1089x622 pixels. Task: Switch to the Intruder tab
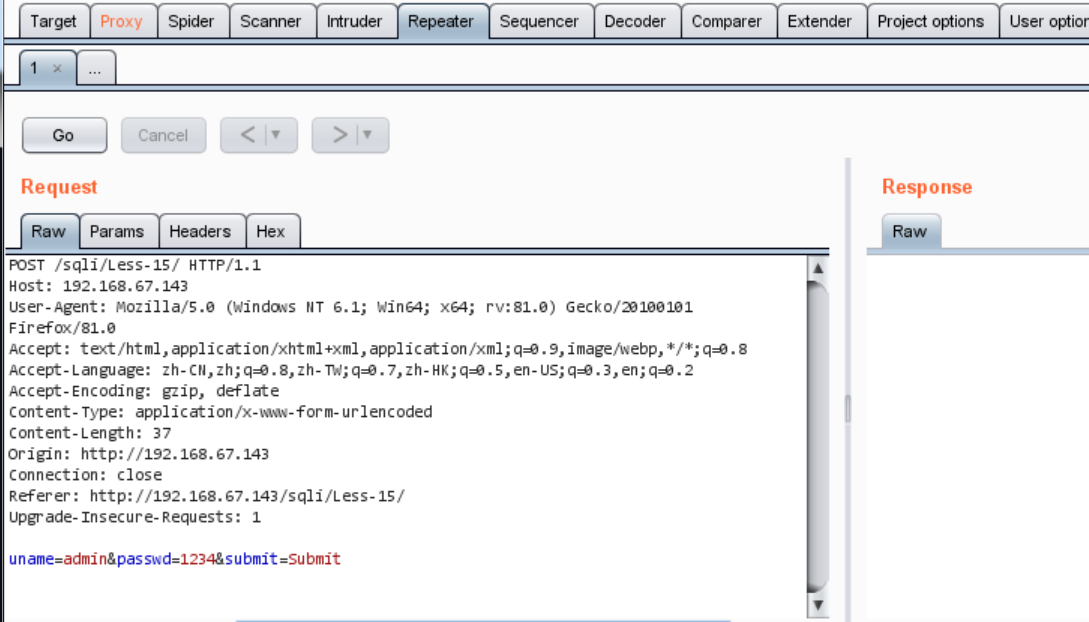click(x=355, y=22)
